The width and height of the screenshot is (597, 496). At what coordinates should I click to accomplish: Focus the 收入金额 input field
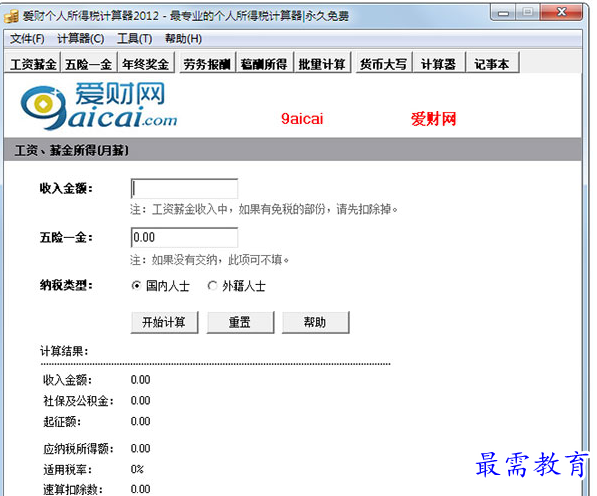pyautogui.click(x=184, y=188)
